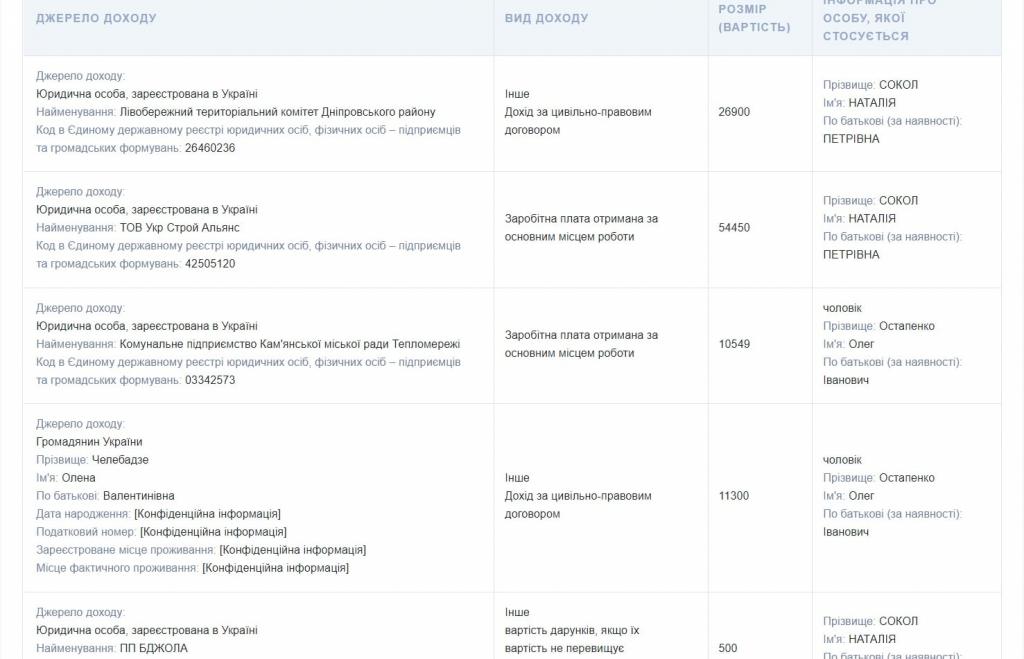Select Комунальне підприємство Кам'янської міської ради Тепломережі
This screenshot has height=659, width=1024.
[x=290, y=344]
